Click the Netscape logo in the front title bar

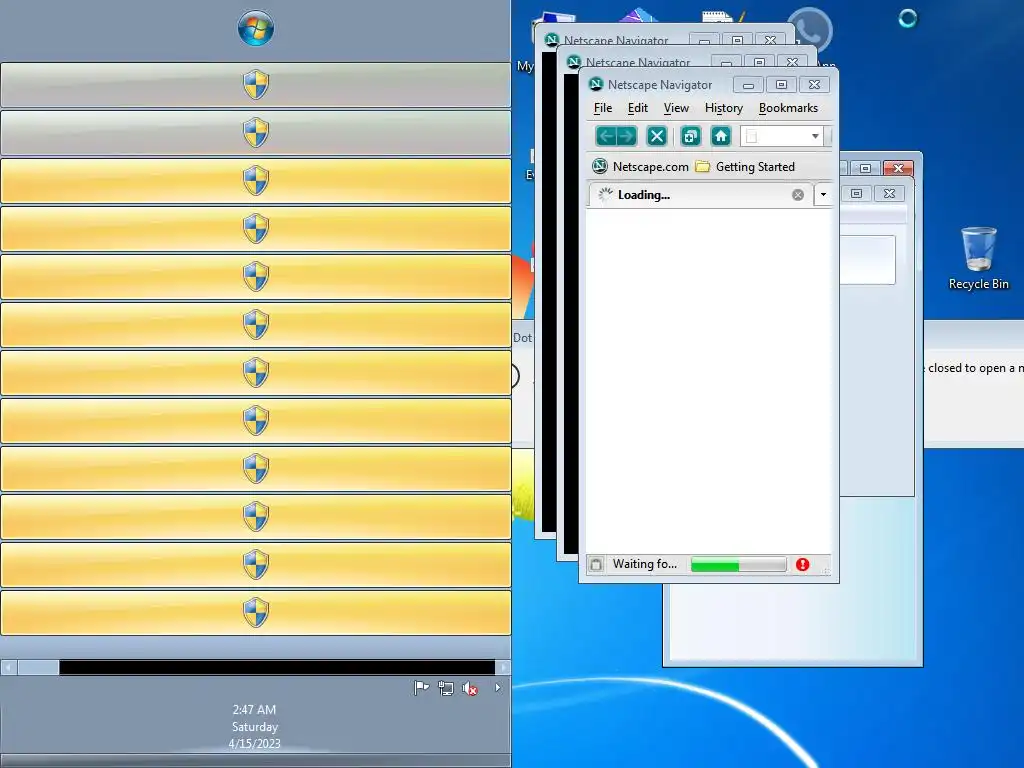click(596, 84)
